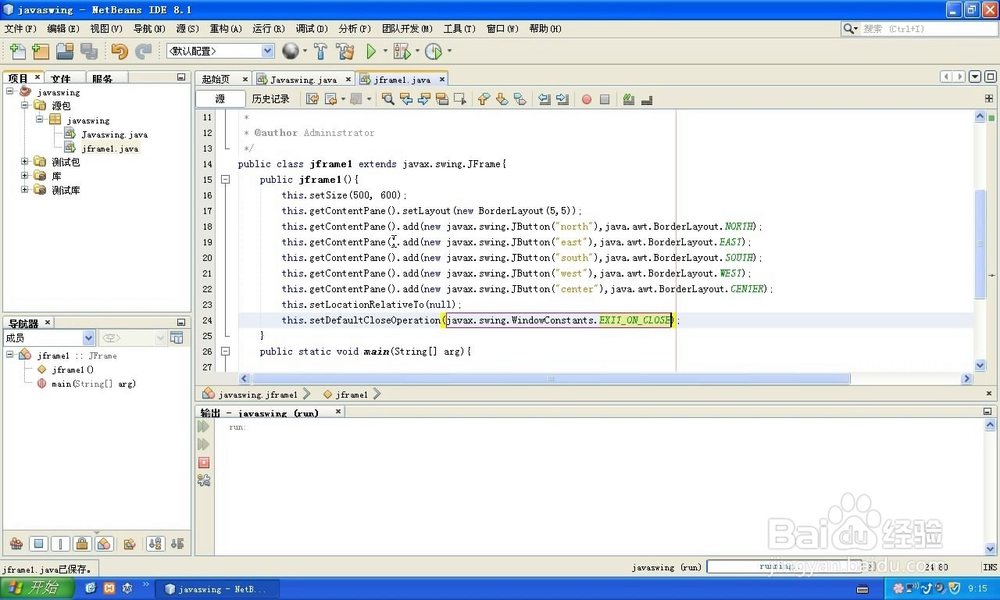Click javaswing - NetBeans taskbar button
The image size is (1000, 600).
tap(217, 589)
